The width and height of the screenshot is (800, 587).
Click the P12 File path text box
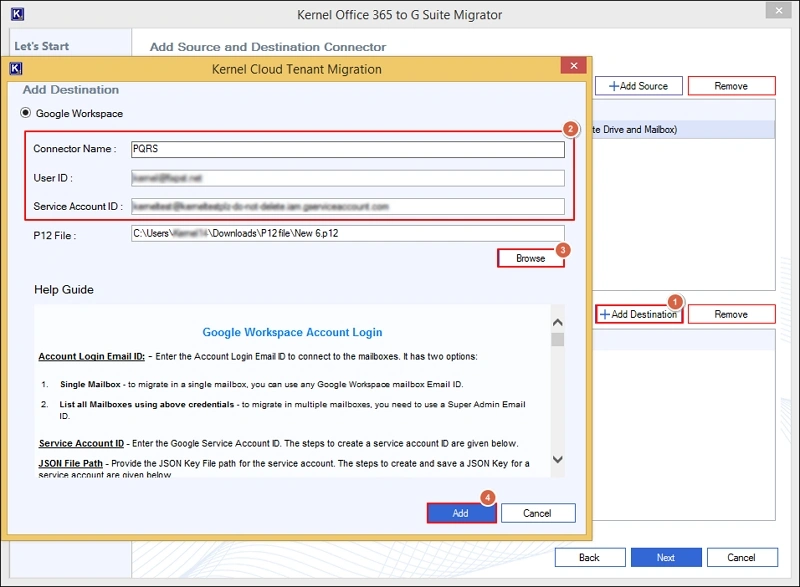[x=347, y=234]
